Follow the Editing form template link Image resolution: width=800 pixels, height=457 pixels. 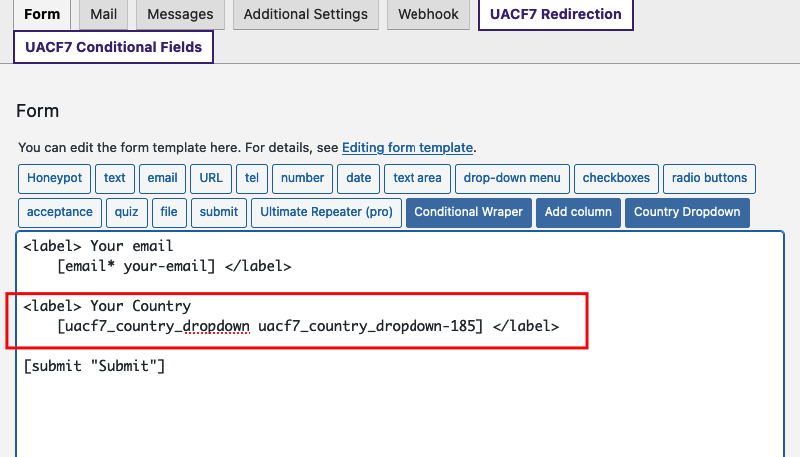(x=407, y=147)
